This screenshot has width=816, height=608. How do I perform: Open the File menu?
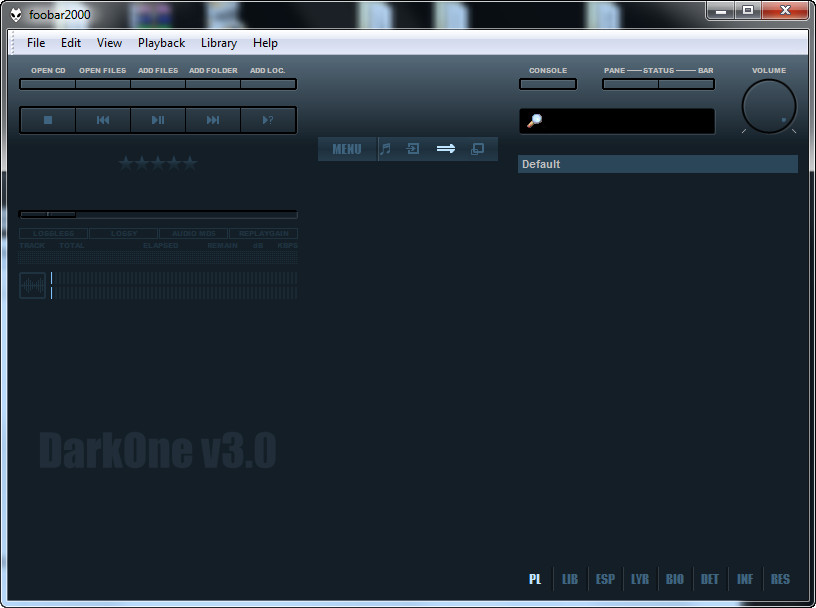[36, 43]
